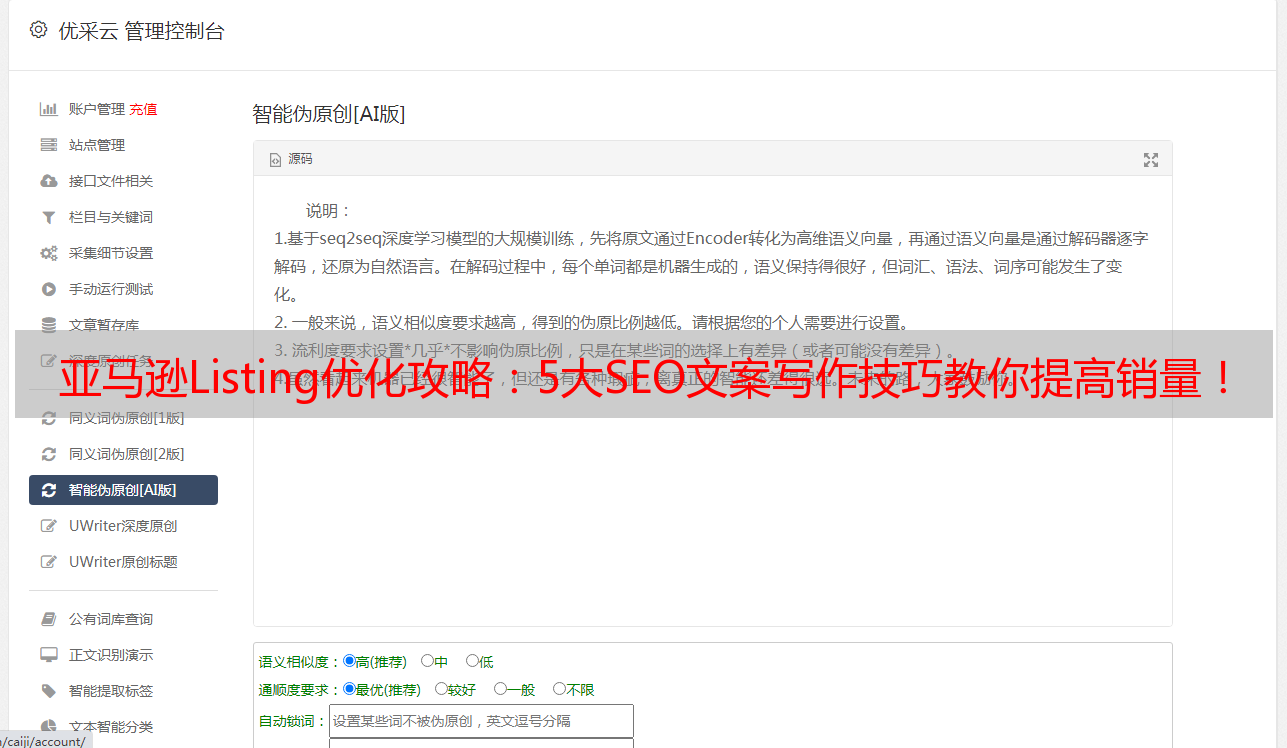Click the 自动锁词 input field
1287x748 pixels.
click(481, 721)
